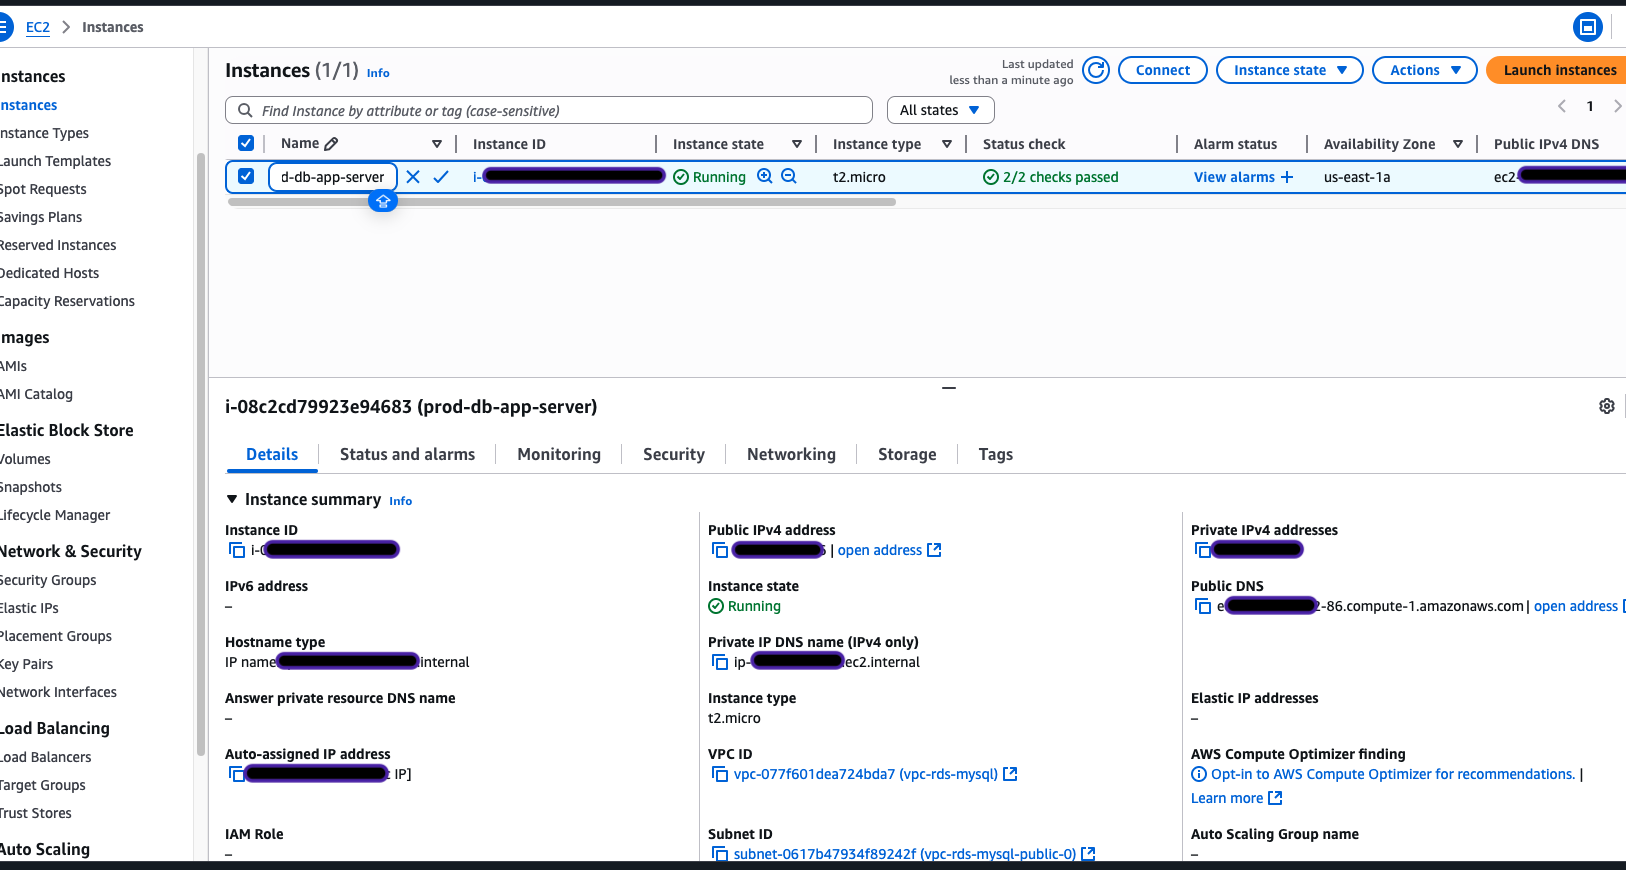Open the vpc-rds-mysql VPC link
The image size is (1626, 870).
[x=866, y=774]
